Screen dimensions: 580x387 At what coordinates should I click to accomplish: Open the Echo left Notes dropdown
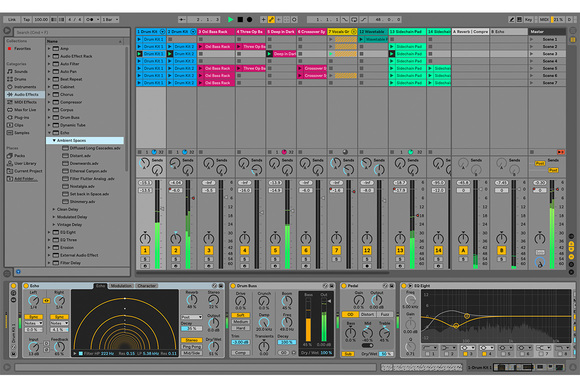point(34,323)
